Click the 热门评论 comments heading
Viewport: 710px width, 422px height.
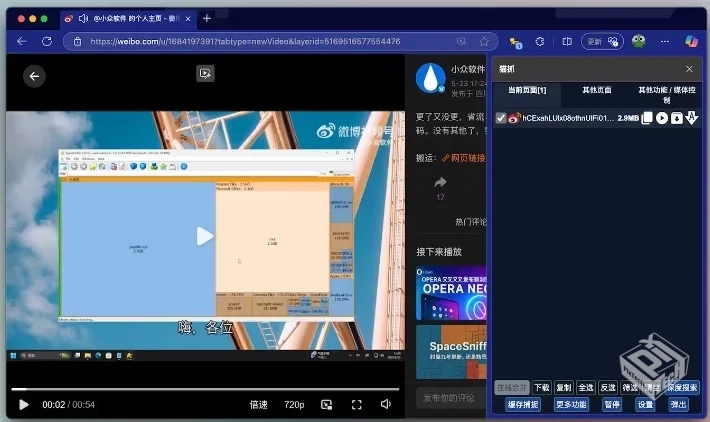click(470, 222)
